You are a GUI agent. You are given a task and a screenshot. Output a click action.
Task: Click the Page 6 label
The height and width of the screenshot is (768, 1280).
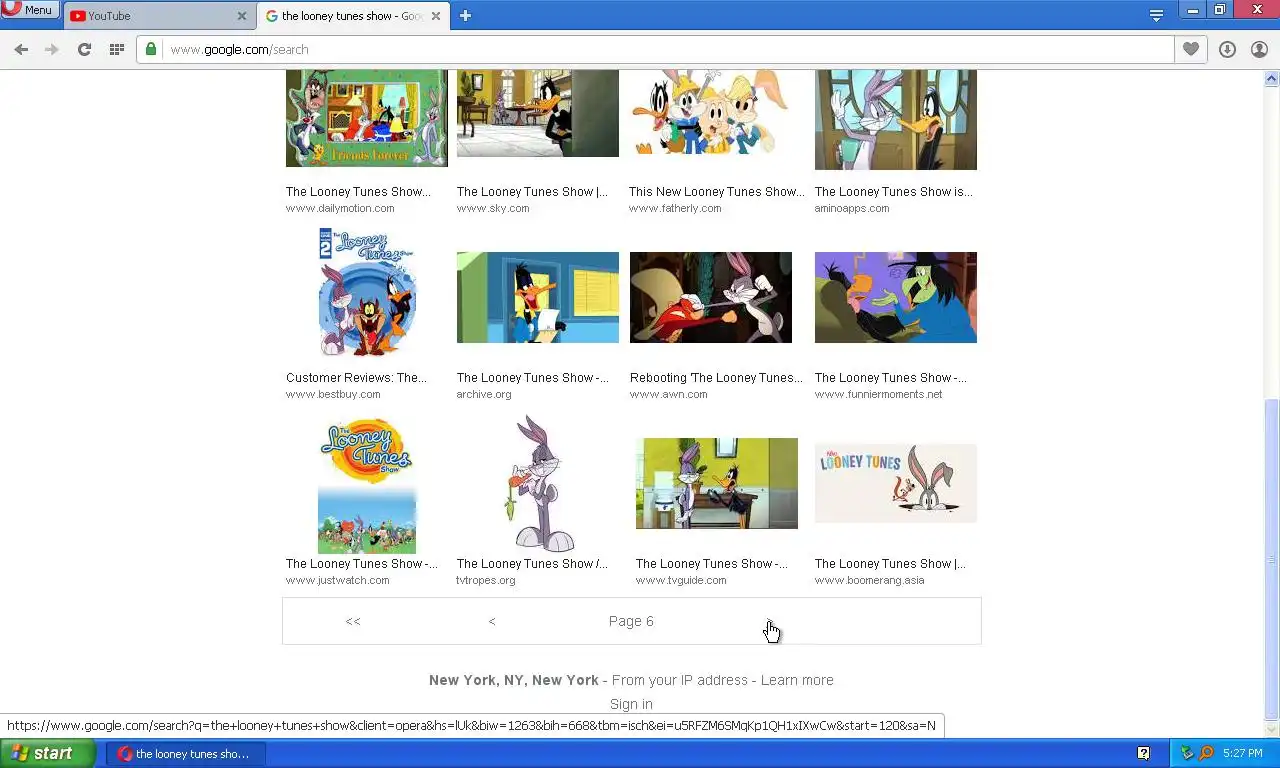[x=631, y=621]
